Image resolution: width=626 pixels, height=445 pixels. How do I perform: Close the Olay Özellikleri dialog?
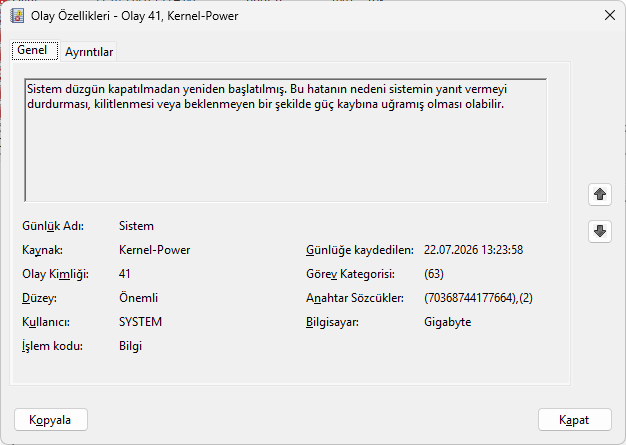click(x=610, y=16)
